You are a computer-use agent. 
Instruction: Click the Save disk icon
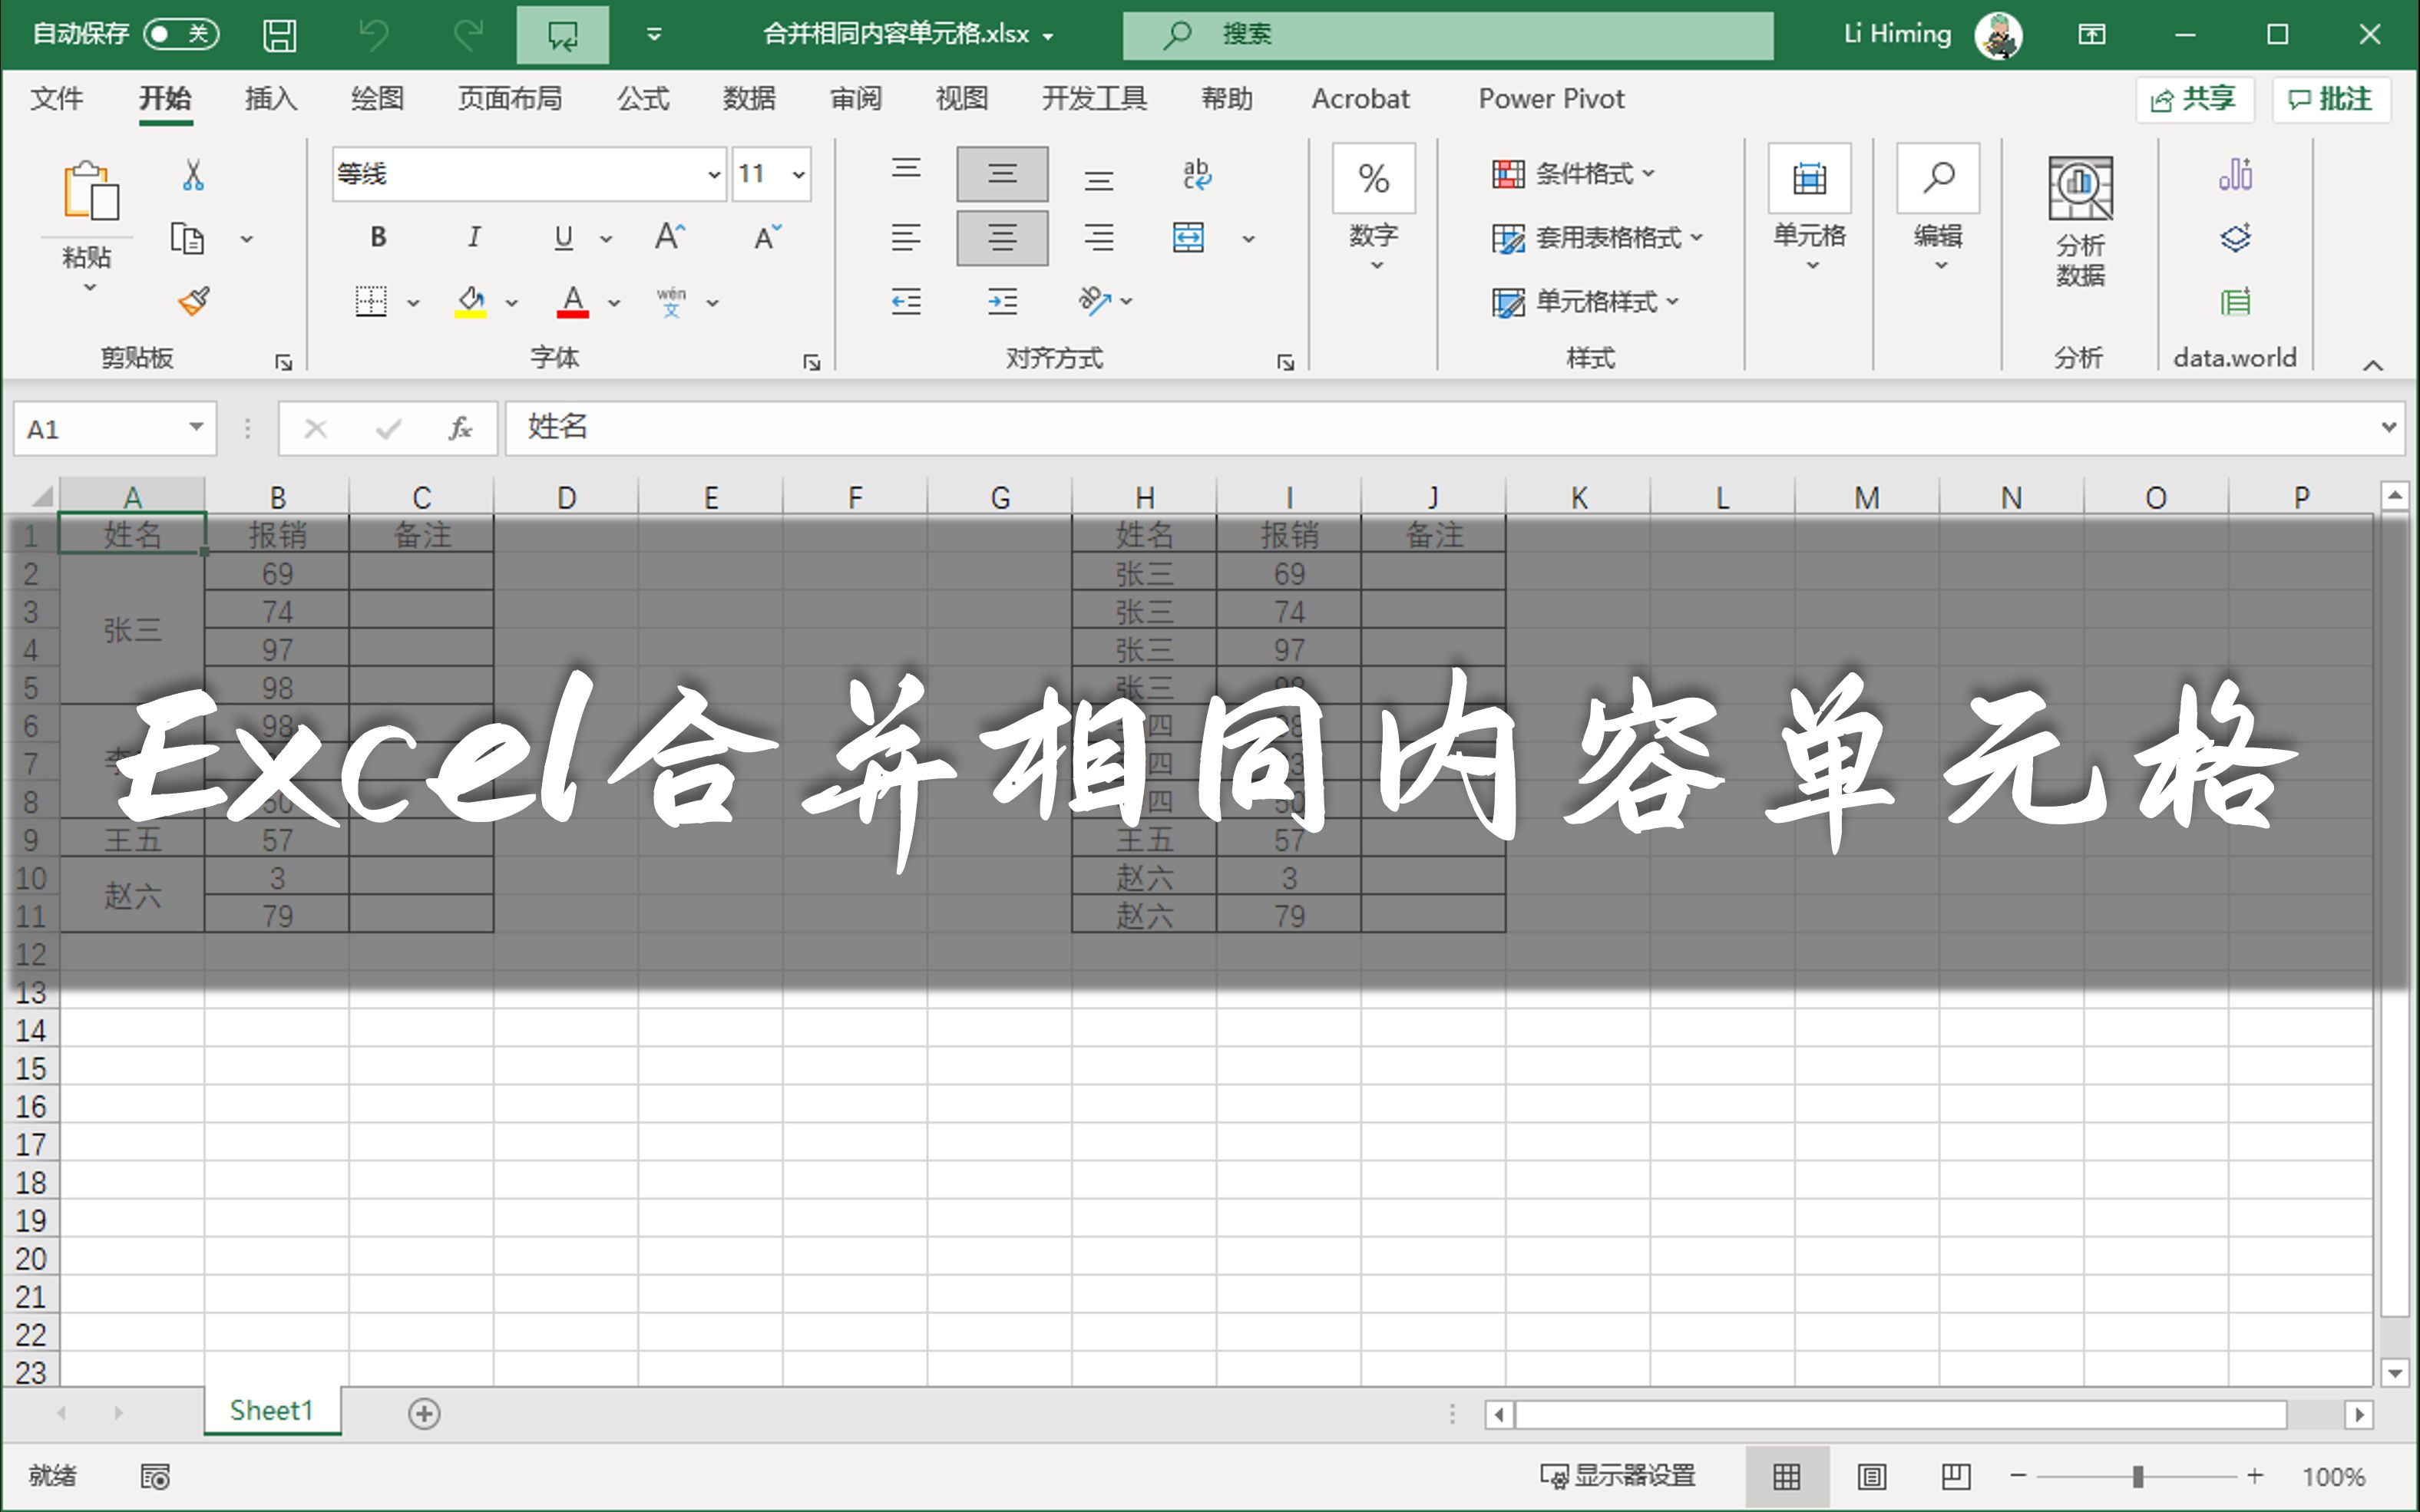click(x=279, y=35)
